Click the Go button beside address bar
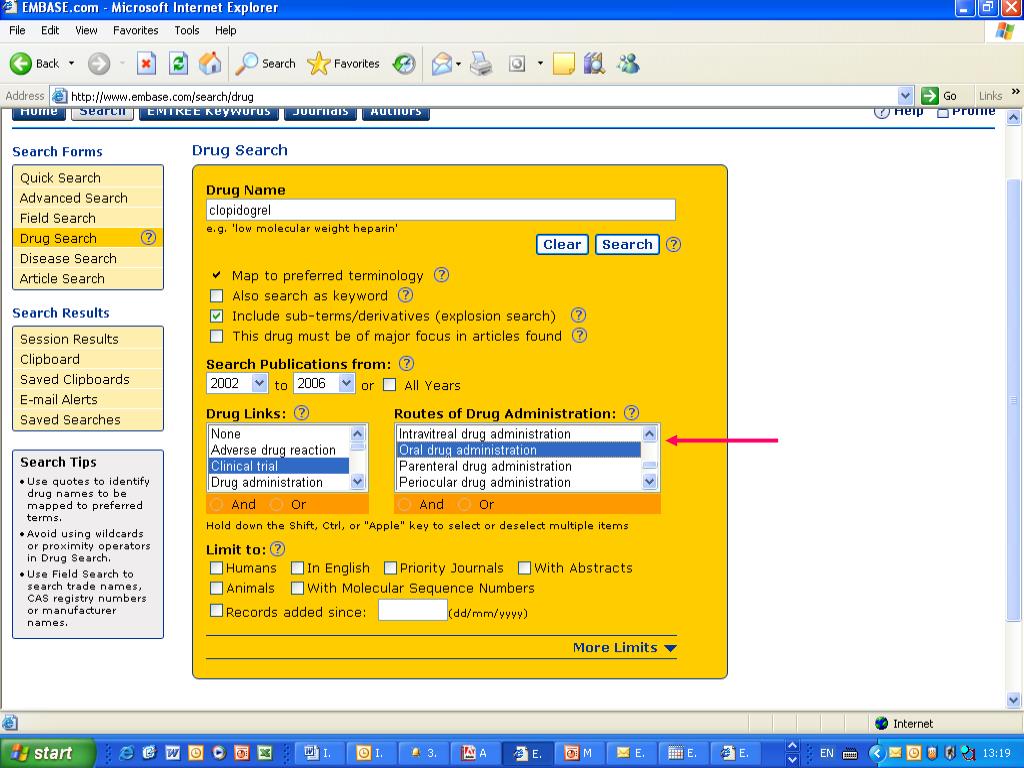Viewport: 1024px width, 768px height. tap(939, 96)
